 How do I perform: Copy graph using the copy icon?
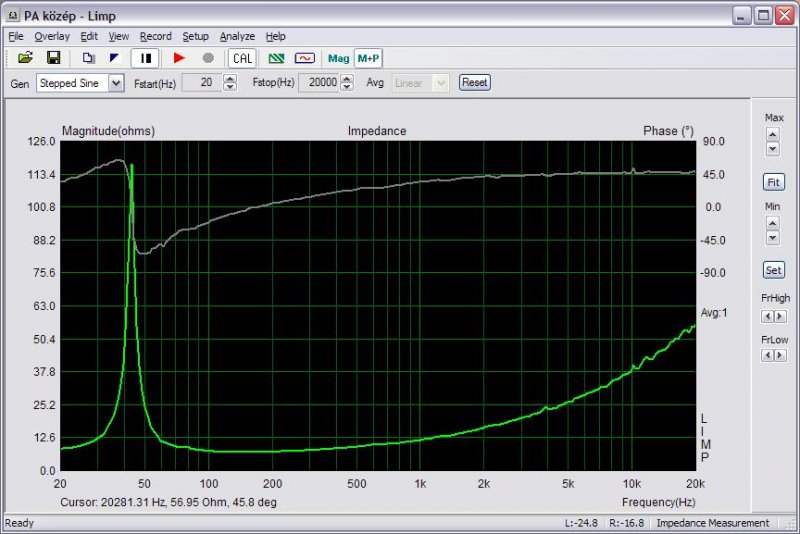point(88,58)
